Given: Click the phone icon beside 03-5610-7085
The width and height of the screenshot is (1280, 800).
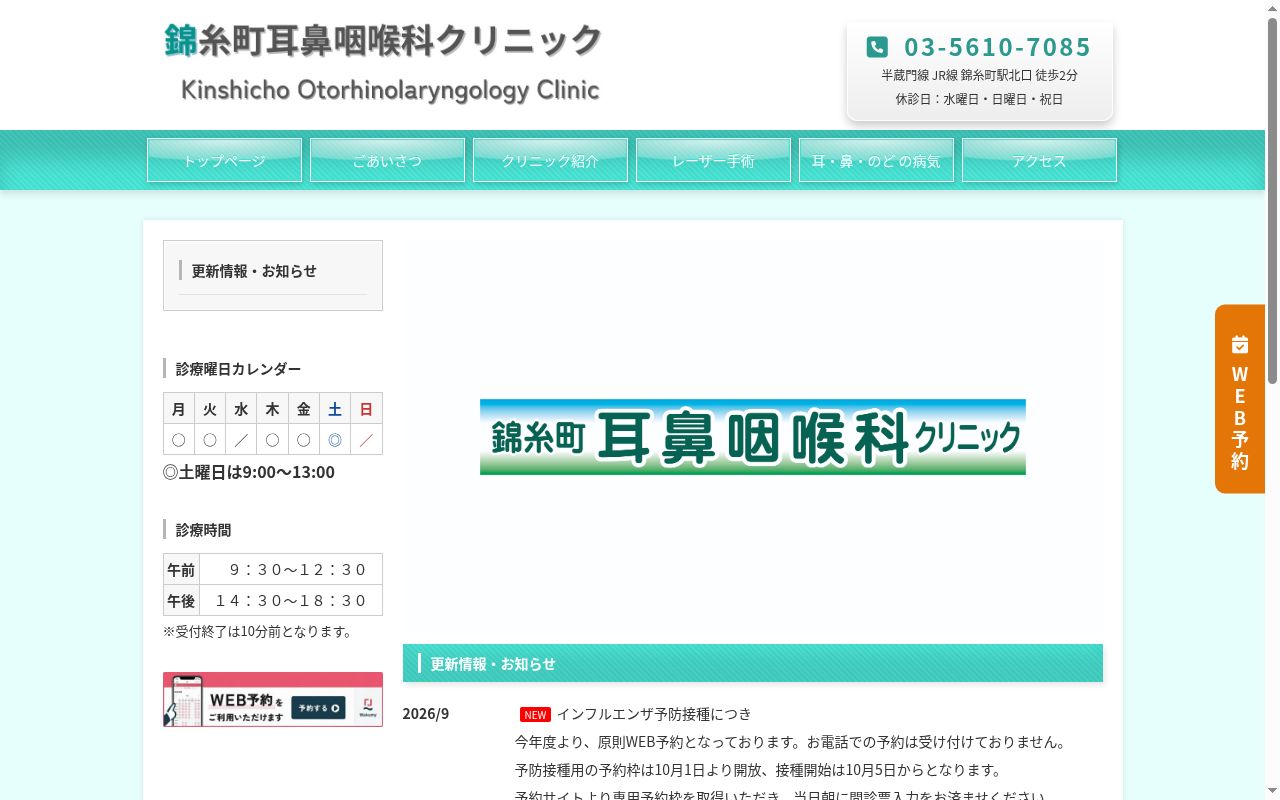Looking at the screenshot, I should coord(877,47).
